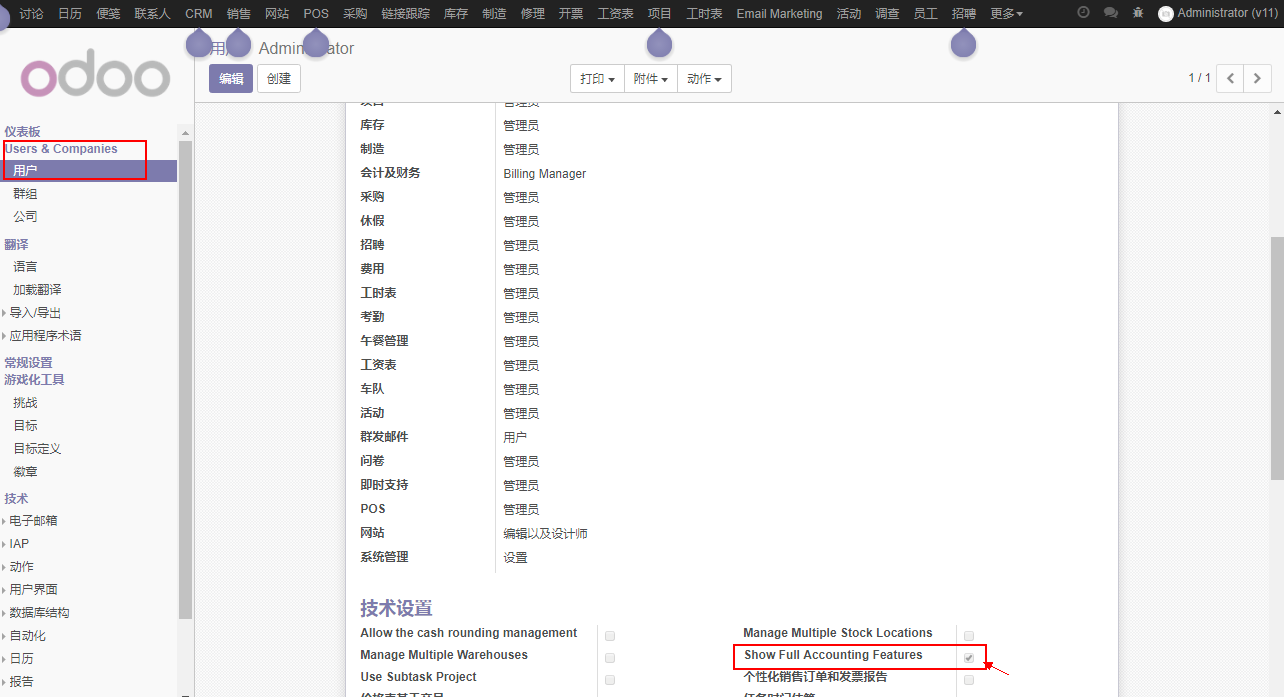Click the tour tip bubble under POS
Viewport: 1284px width, 697px height.
click(x=316, y=44)
